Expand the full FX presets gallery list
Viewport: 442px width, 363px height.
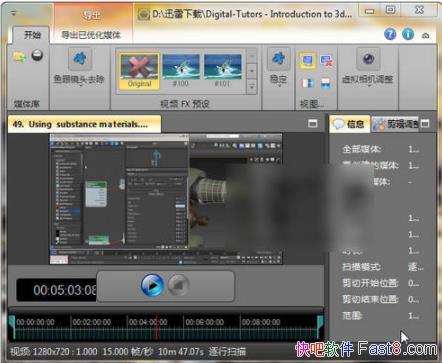(252, 87)
